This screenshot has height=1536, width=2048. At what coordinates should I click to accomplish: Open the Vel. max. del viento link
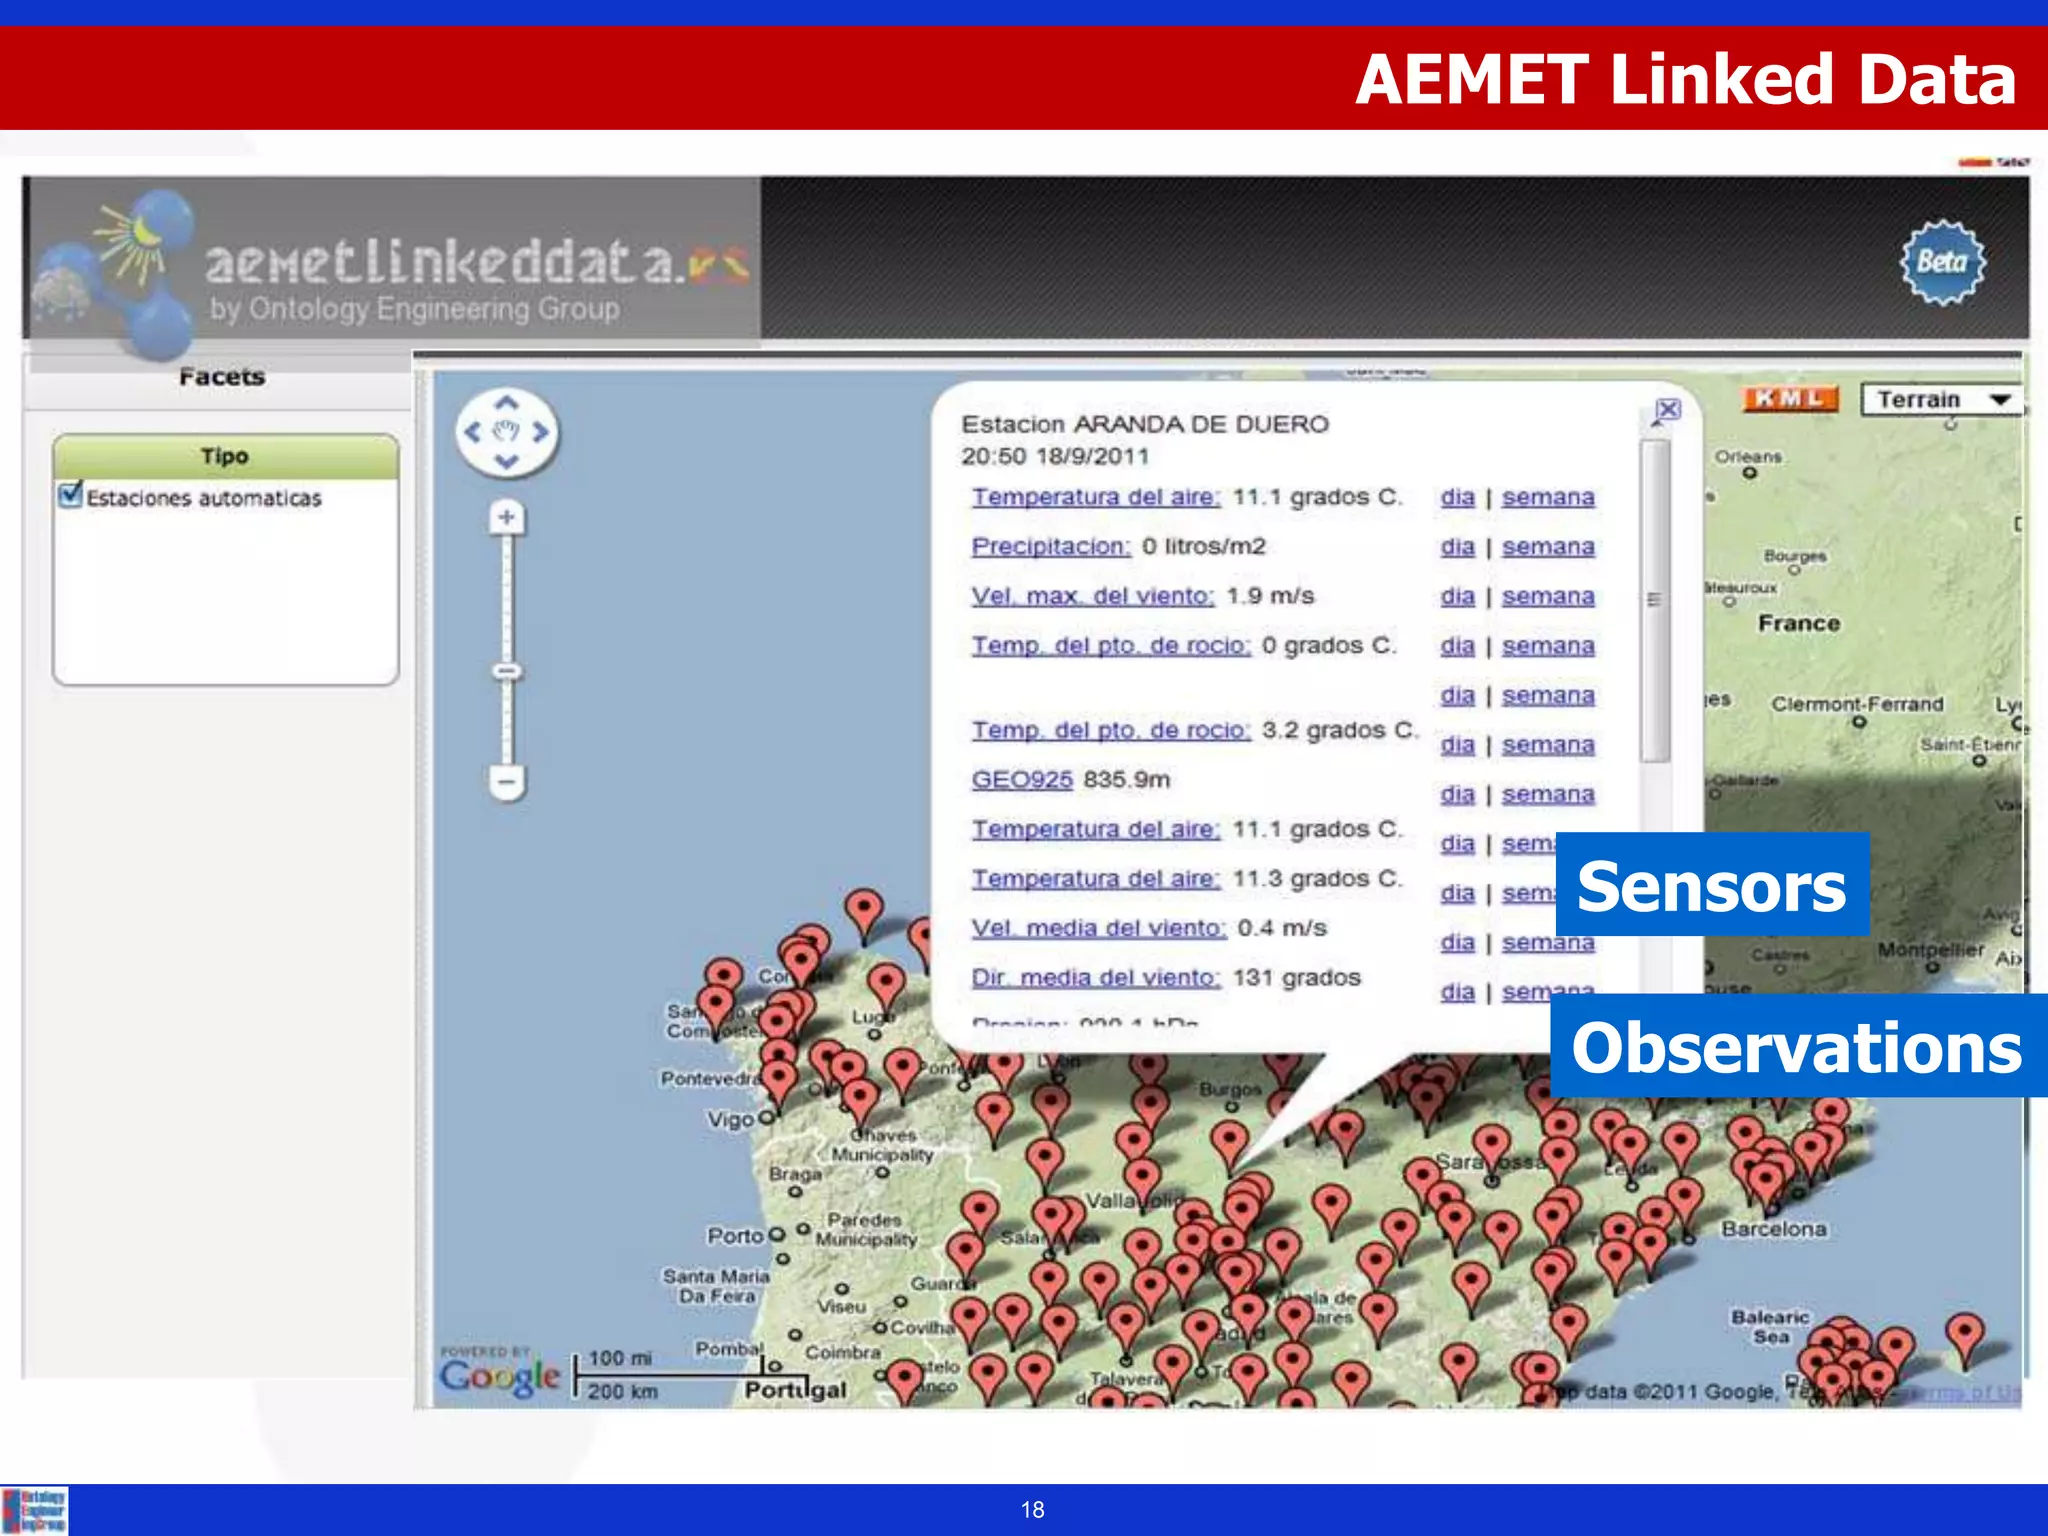(1093, 596)
